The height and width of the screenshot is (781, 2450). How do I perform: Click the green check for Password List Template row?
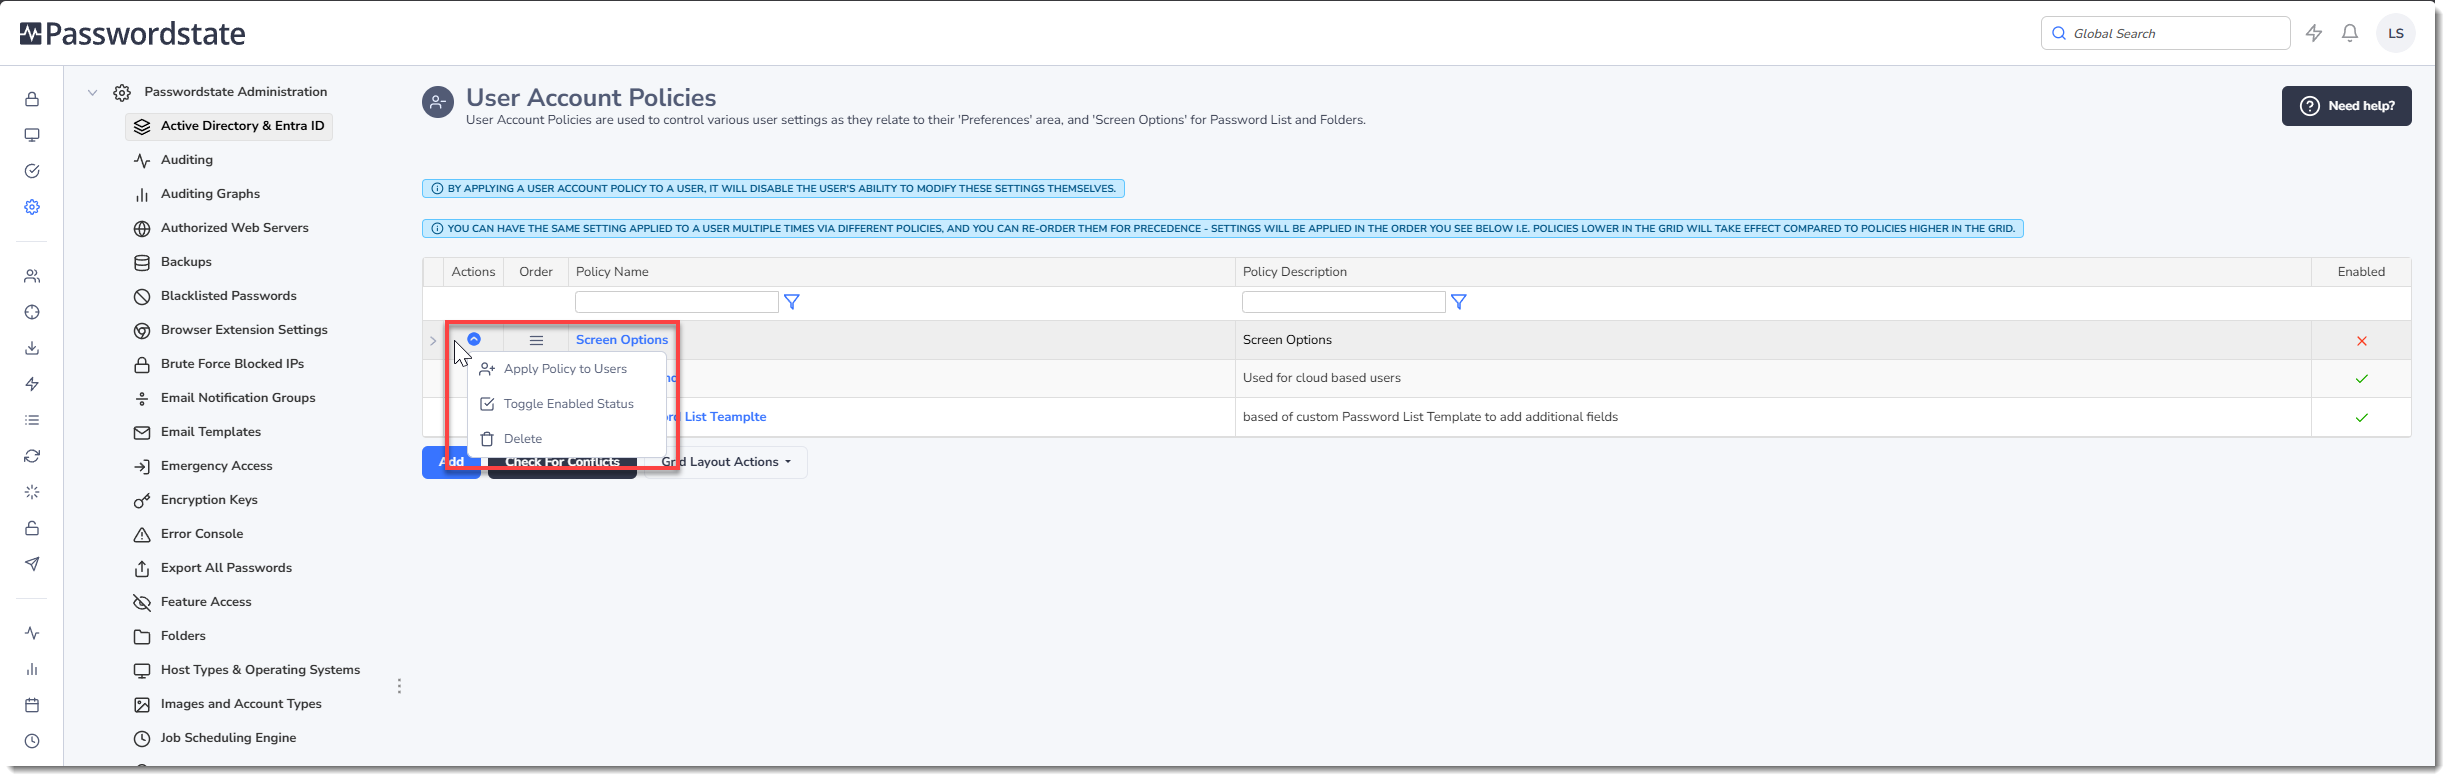point(2362,418)
